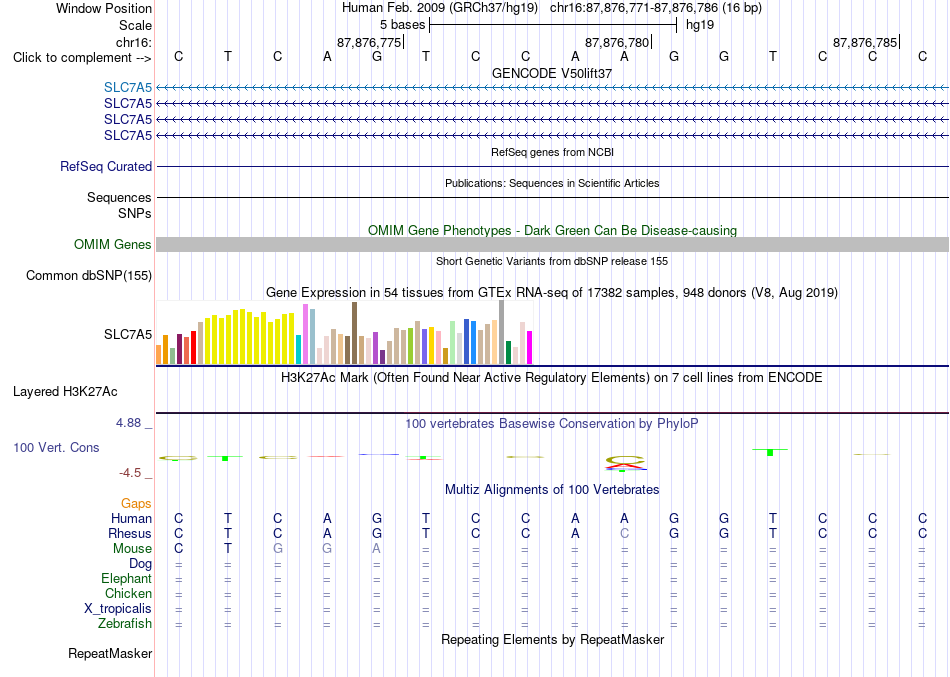950x677 pixels.
Task: Select the Rhesus alignment row label
Action: tap(130, 533)
